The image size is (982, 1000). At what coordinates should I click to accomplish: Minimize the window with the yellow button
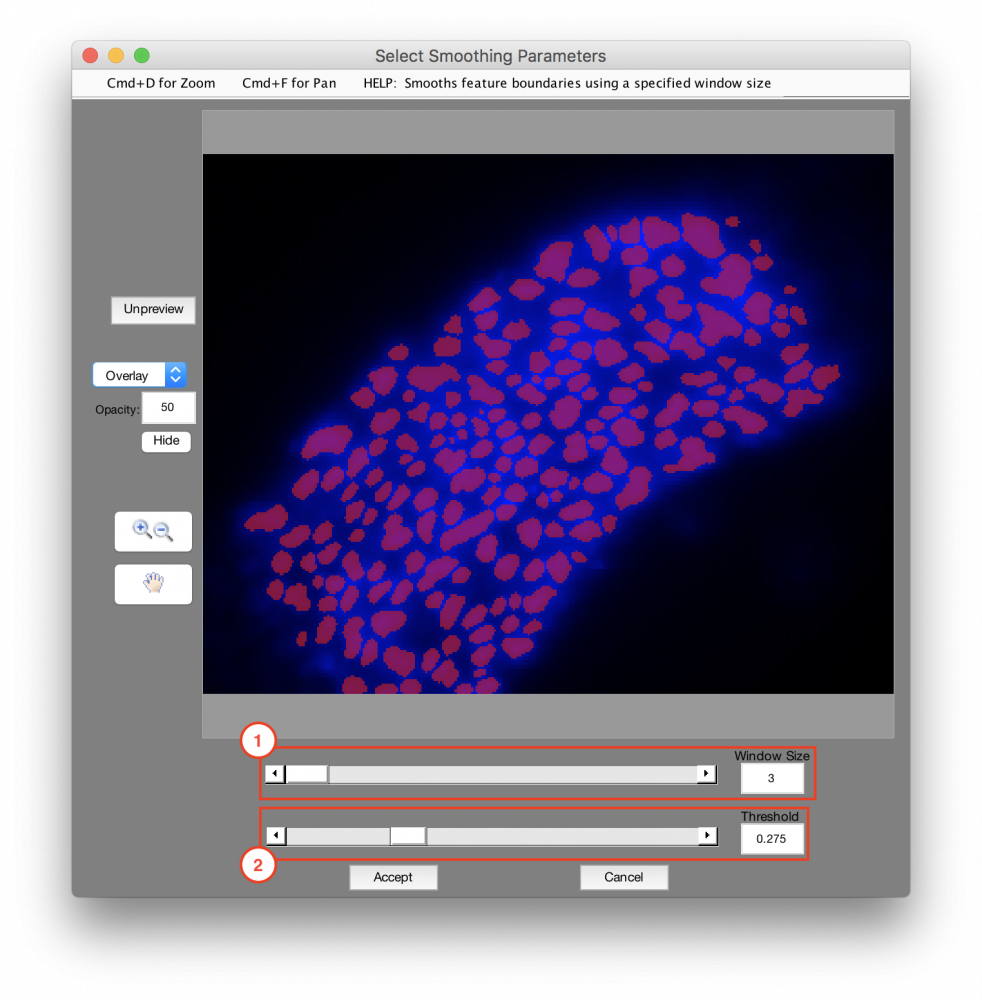pos(116,55)
